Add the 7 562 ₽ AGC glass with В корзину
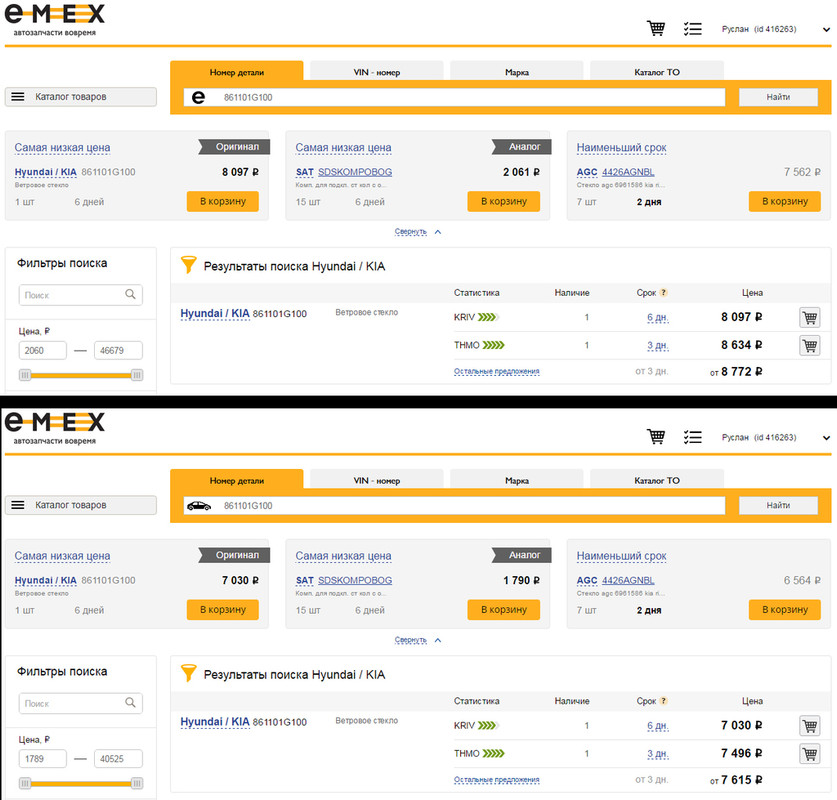The width and height of the screenshot is (837, 800). click(x=785, y=201)
